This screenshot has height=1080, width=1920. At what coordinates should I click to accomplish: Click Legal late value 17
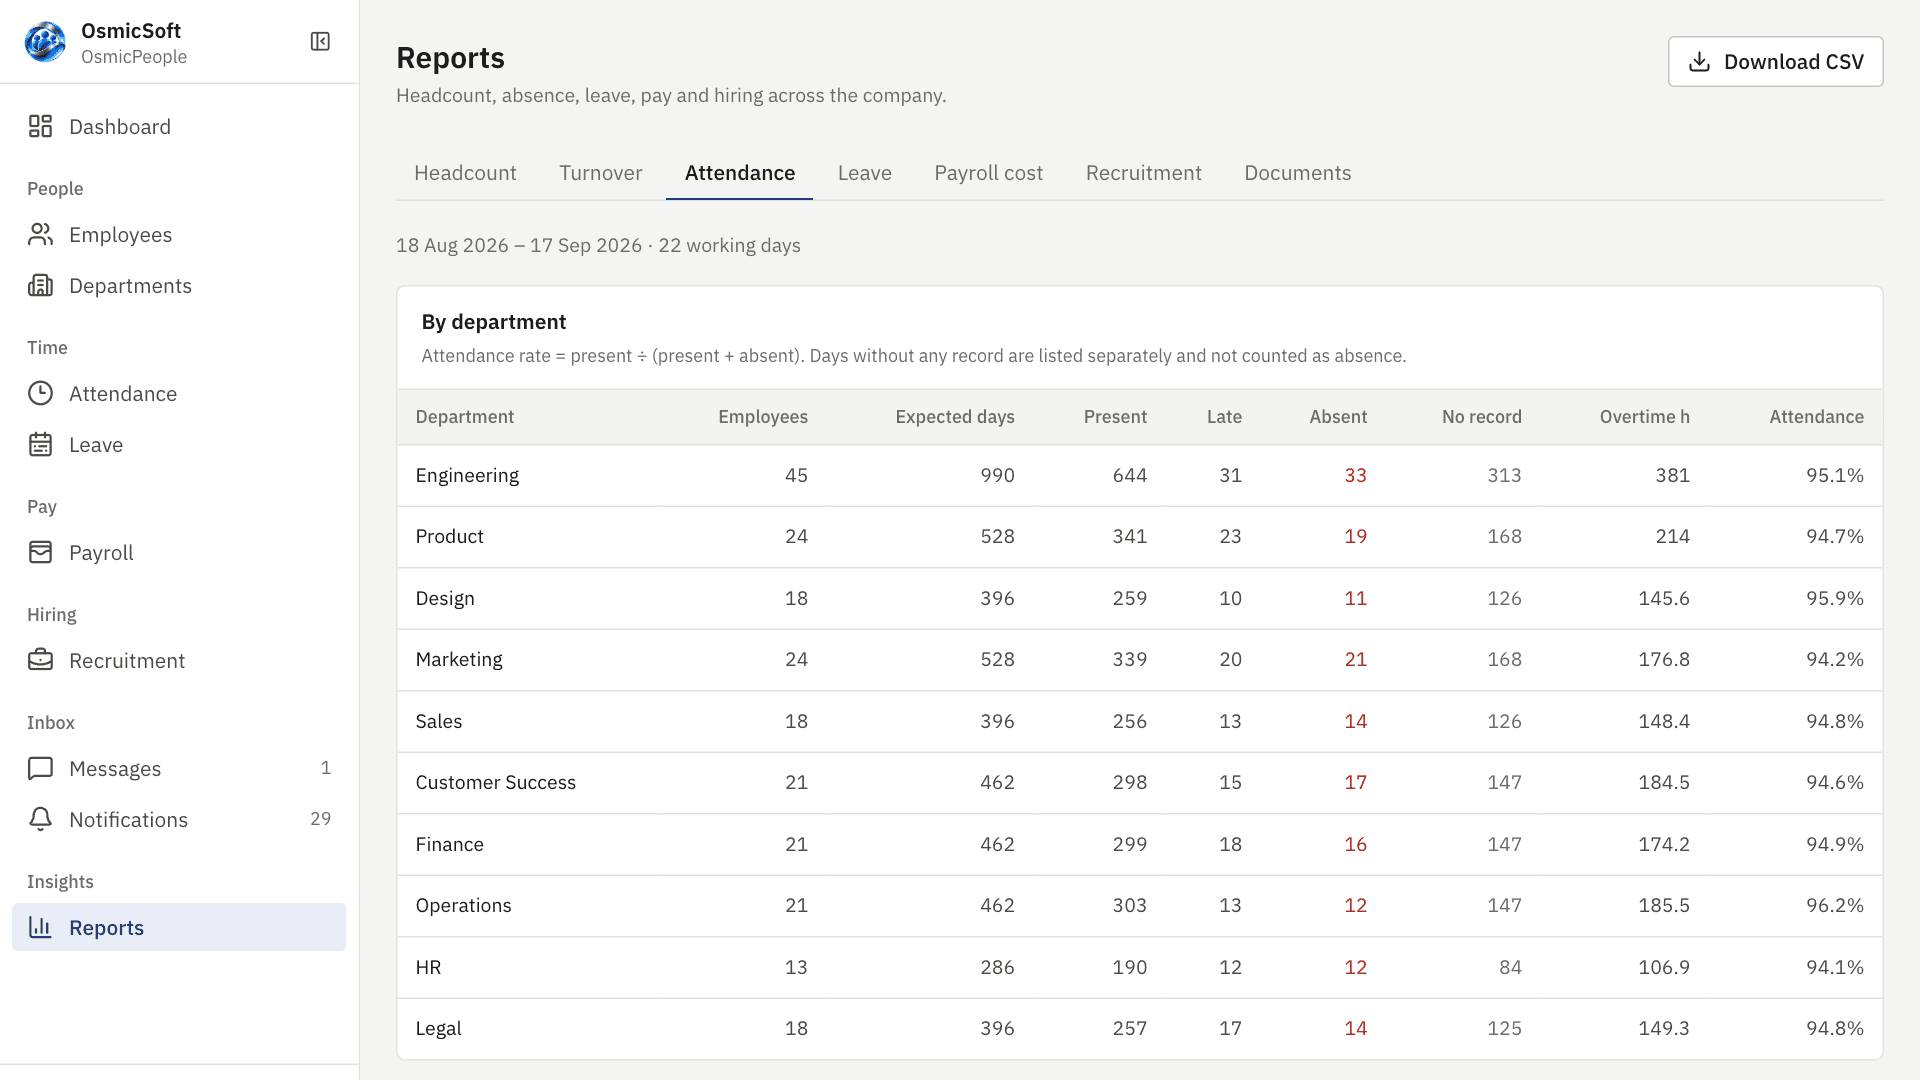click(1230, 1029)
